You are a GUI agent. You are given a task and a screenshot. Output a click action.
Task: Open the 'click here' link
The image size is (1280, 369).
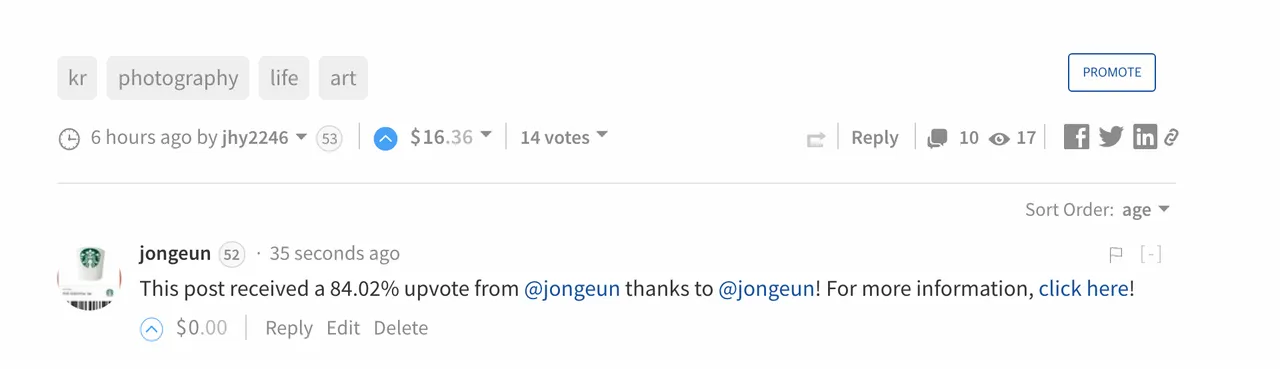(x=1083, y=289)
